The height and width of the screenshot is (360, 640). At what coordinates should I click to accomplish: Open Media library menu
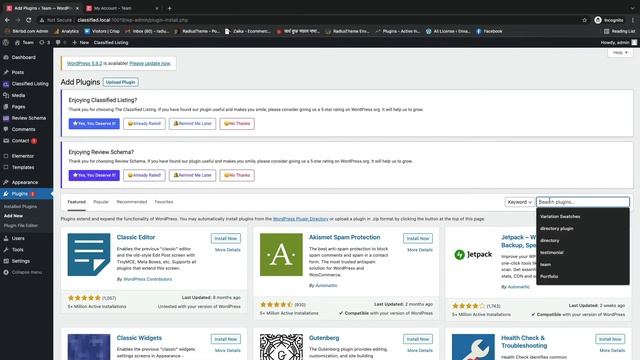pos(18,95)
